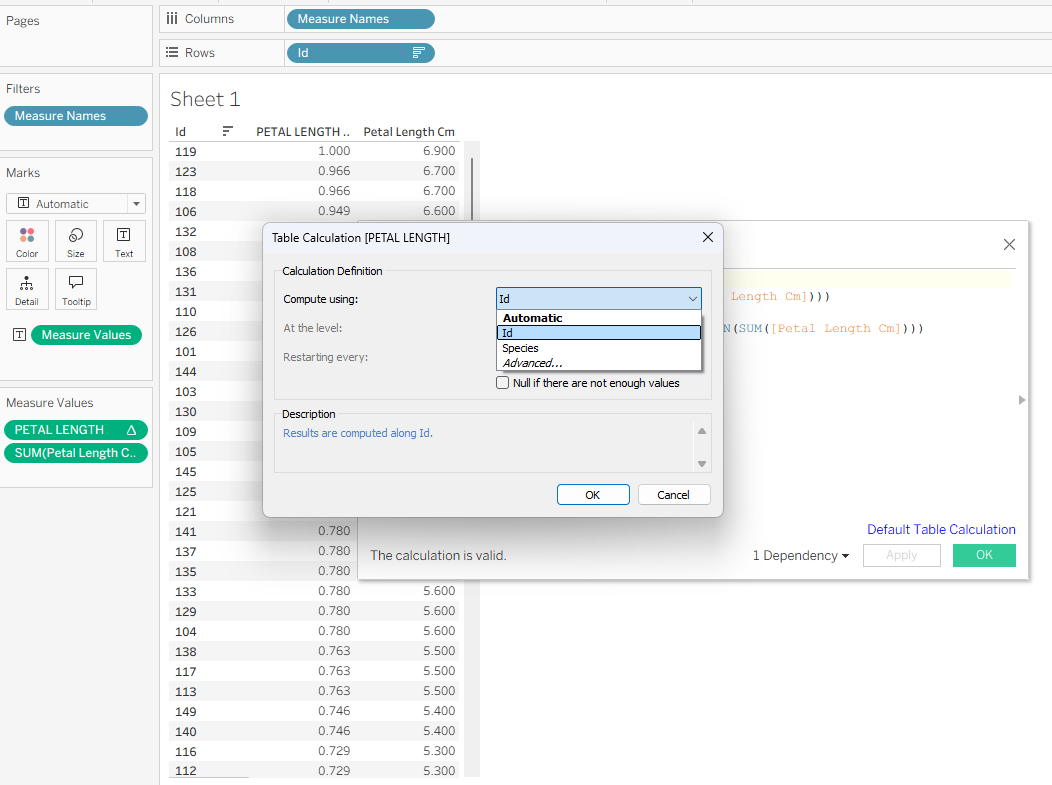The height and width of the screenshot is (785, 1052).
Task: Expand the 1 Dependency dropdown
Action: pos(800,556)
